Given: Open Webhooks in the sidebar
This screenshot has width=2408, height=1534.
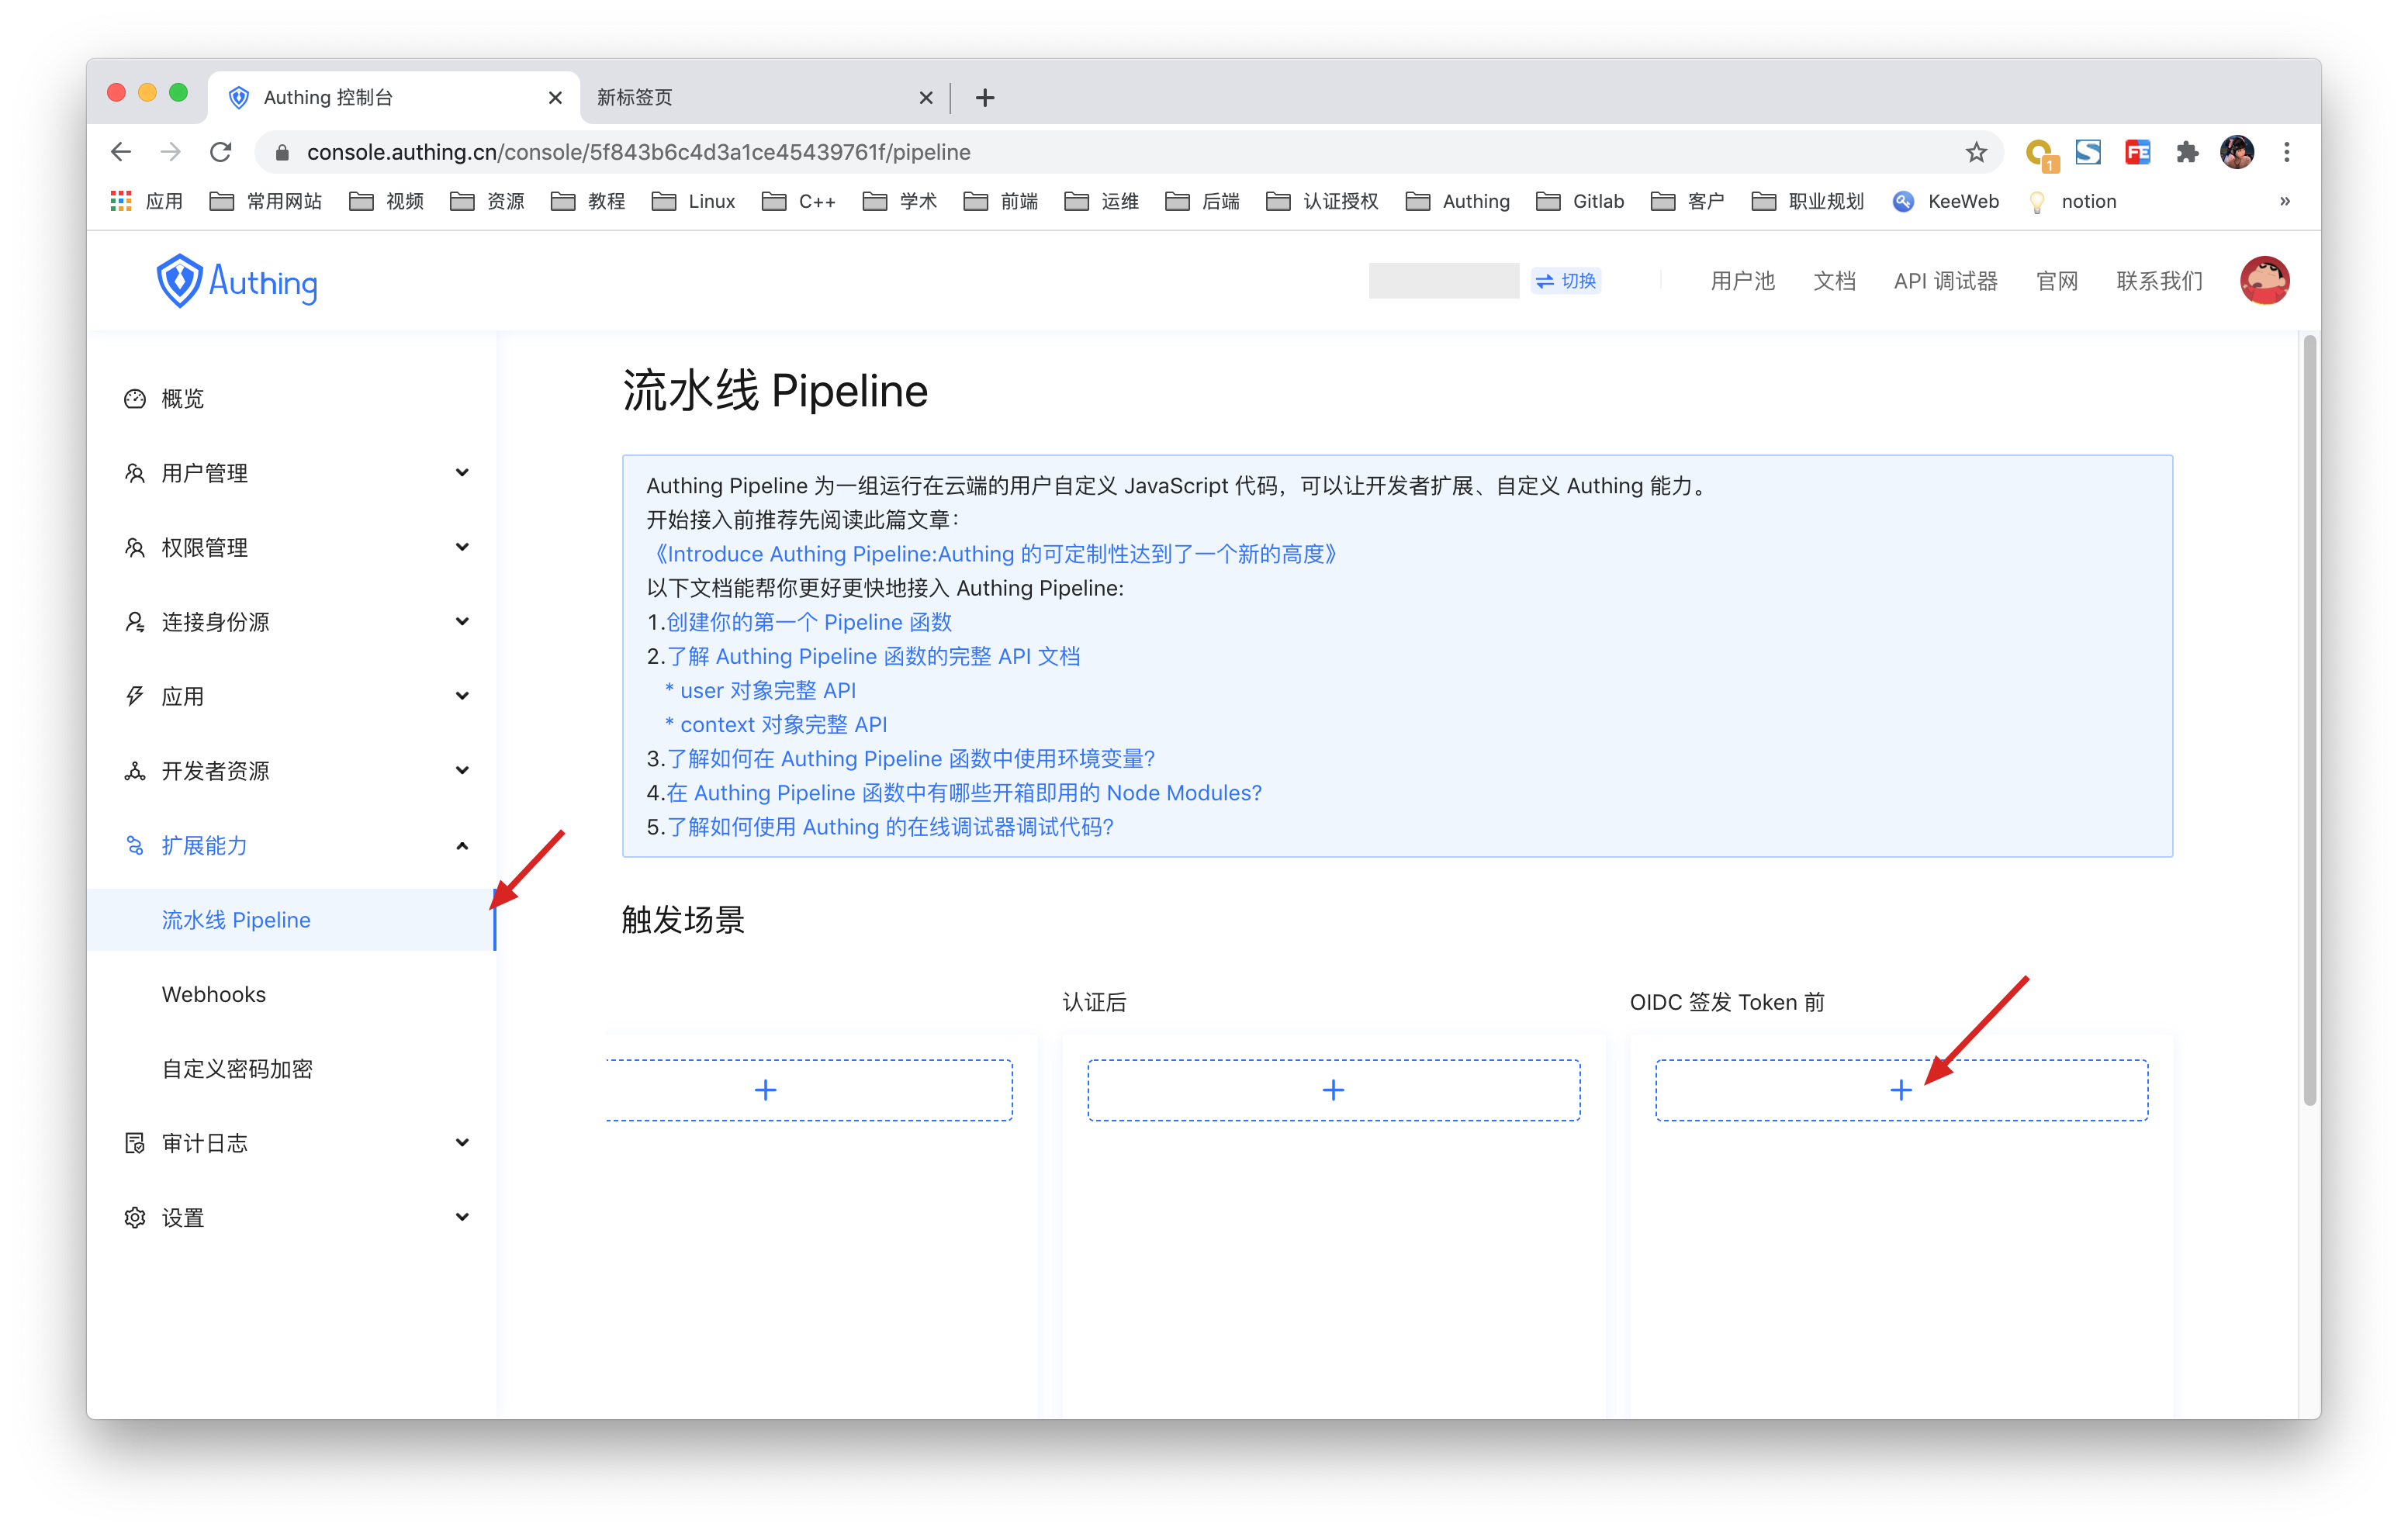Looking at the screenshot, I should pos(214,994).
